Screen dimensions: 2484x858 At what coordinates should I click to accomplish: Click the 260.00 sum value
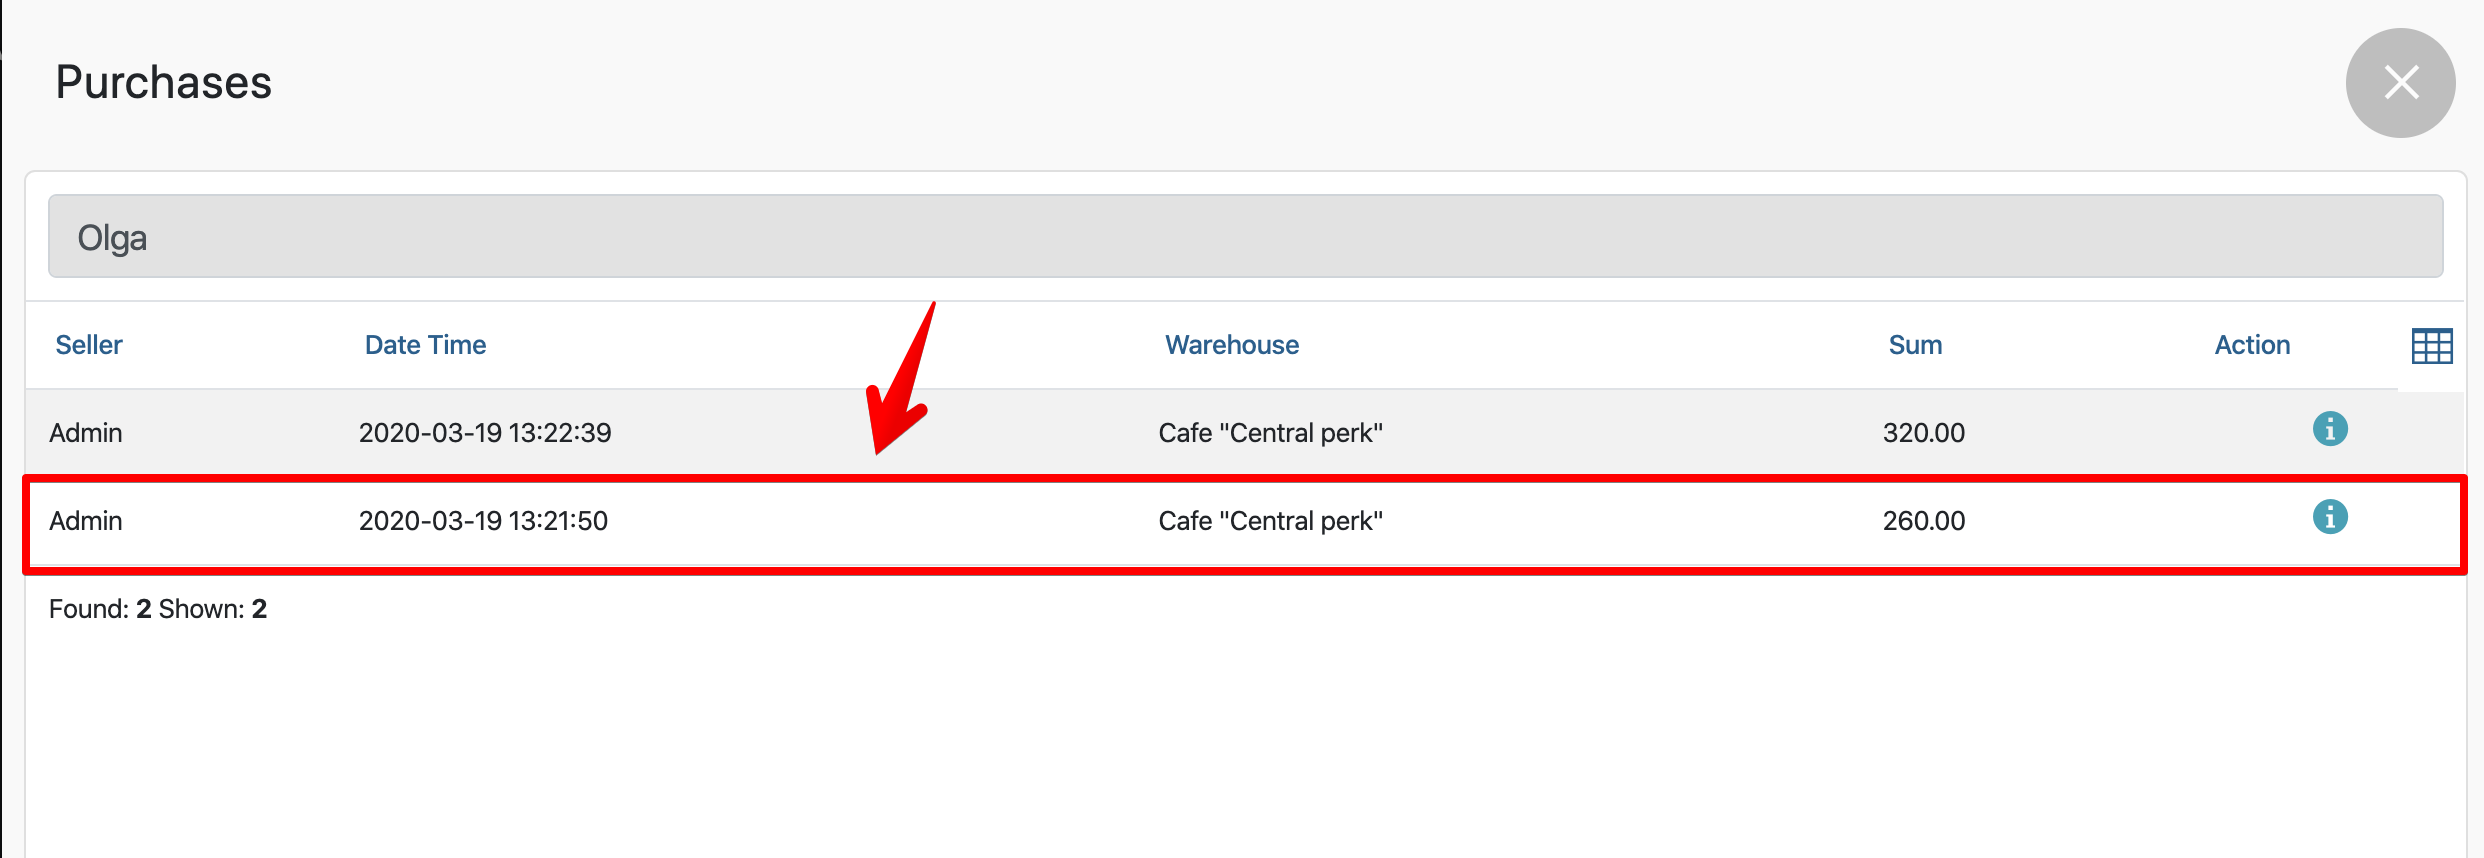pos(1924,521)
